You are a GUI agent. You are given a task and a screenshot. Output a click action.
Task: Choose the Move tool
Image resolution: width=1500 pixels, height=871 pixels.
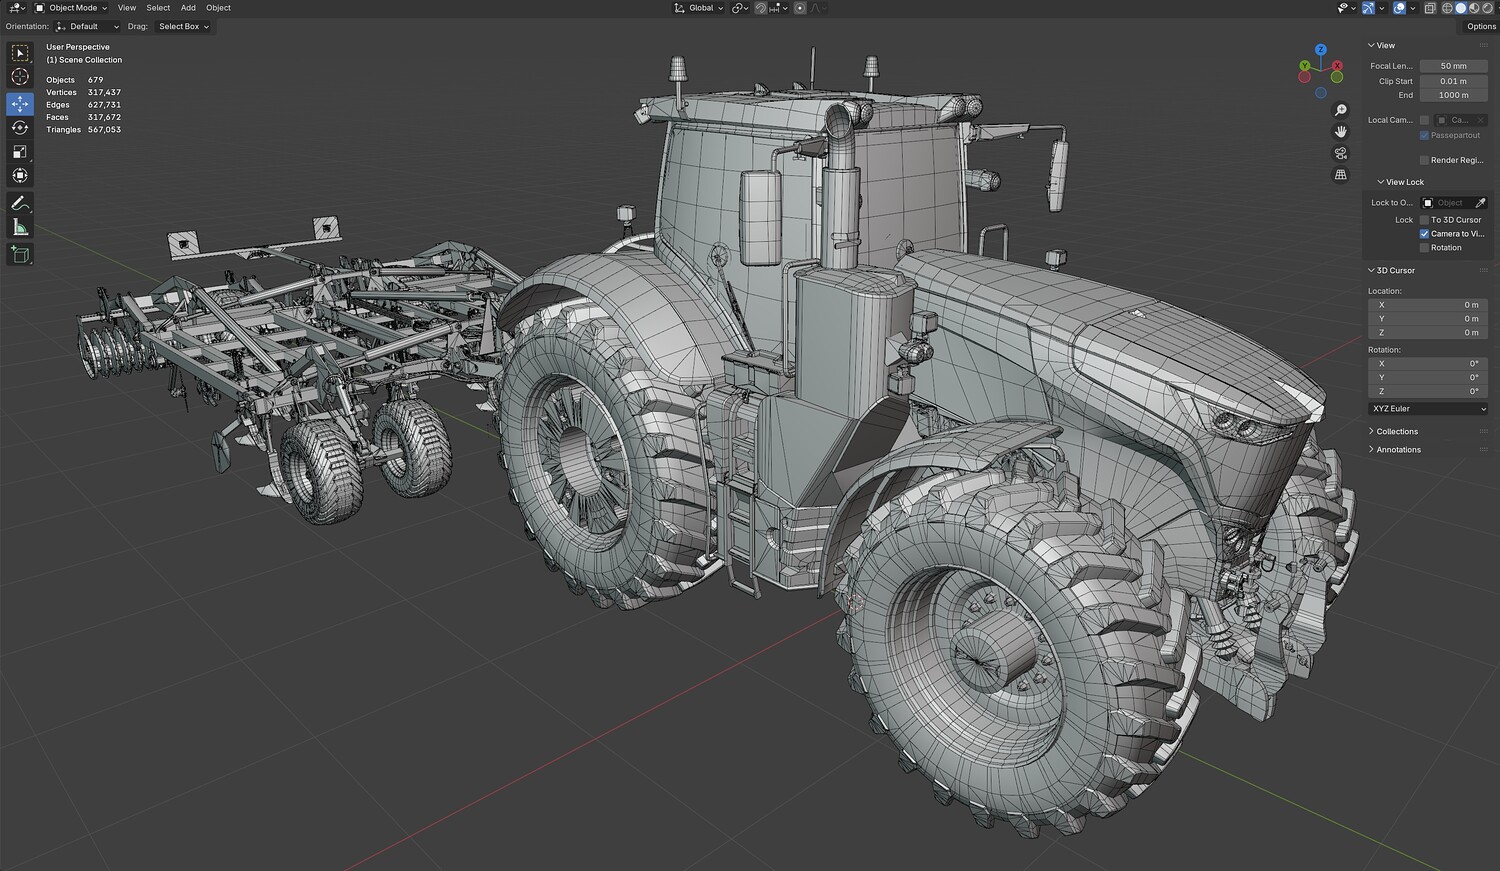(20, 103)
